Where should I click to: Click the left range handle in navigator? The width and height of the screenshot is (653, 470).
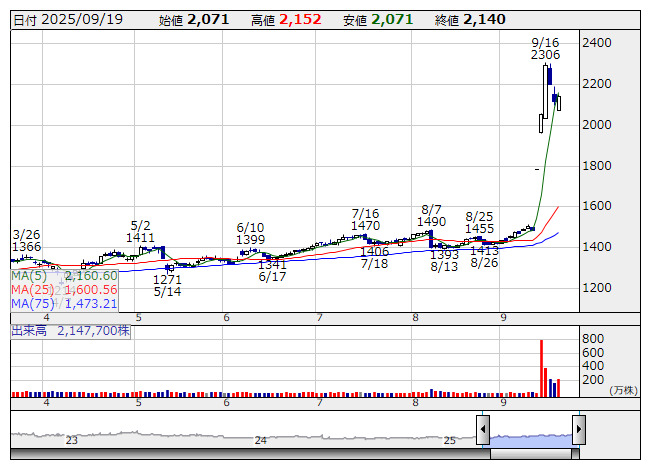coord(483,431)
